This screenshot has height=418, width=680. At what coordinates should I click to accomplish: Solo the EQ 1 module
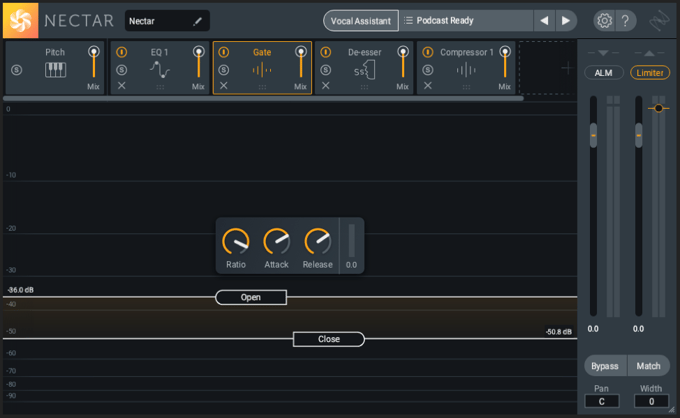[x=121, y=70]
